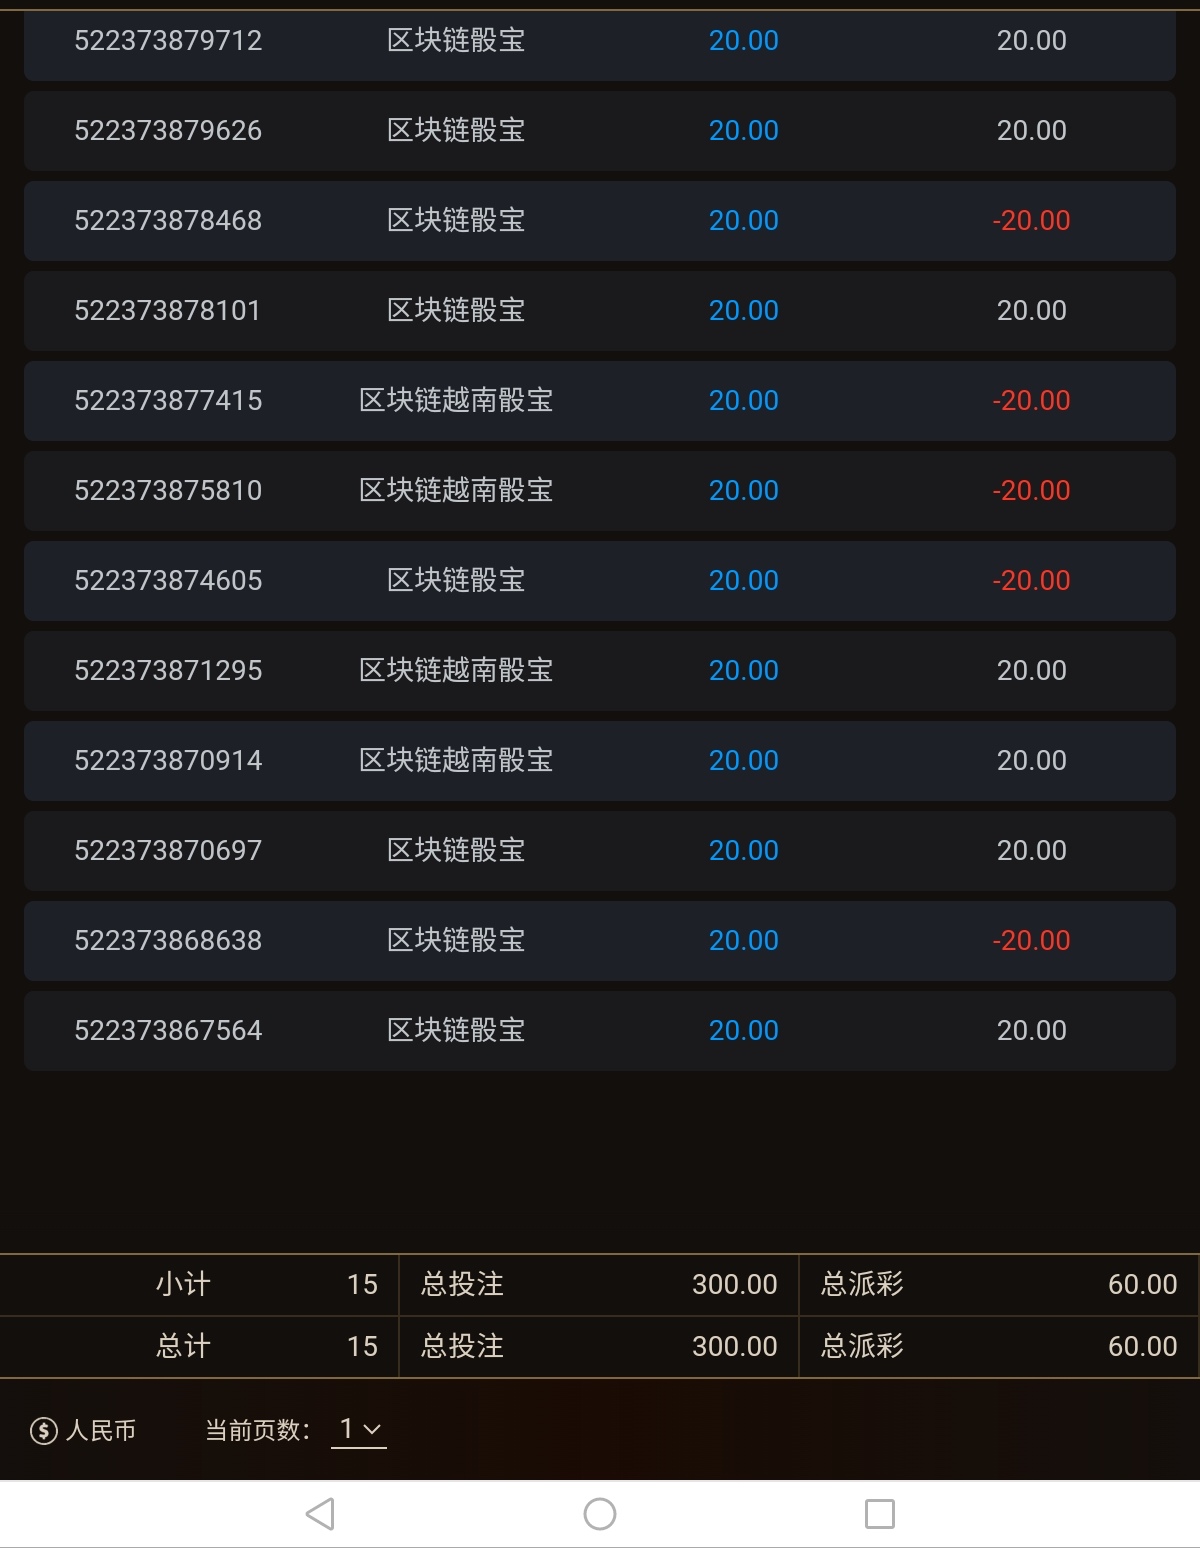The image size is (1200, 1548).
Task: Tap total bet amount in 总计 row
Action: [734, 1347]
